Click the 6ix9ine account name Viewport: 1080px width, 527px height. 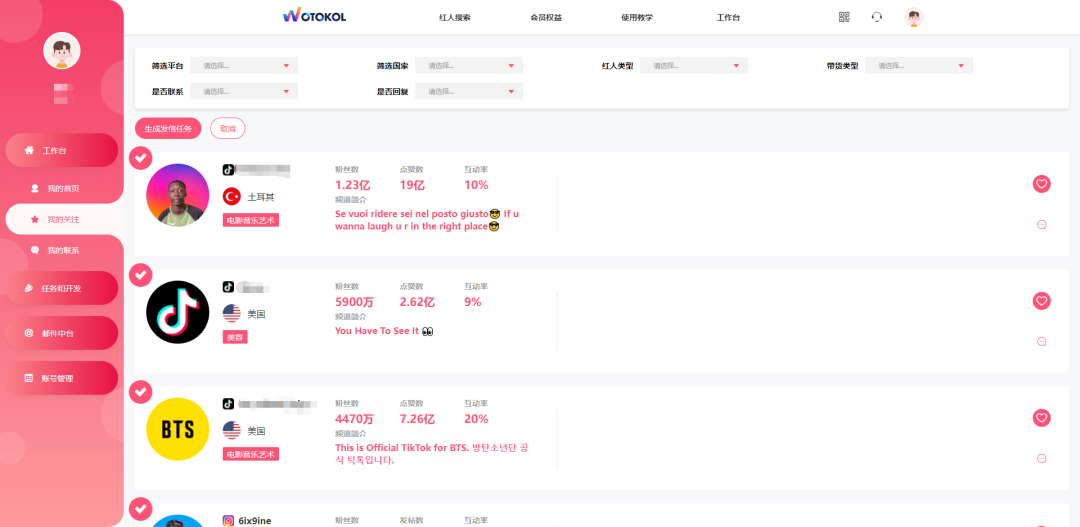point(255,521)
